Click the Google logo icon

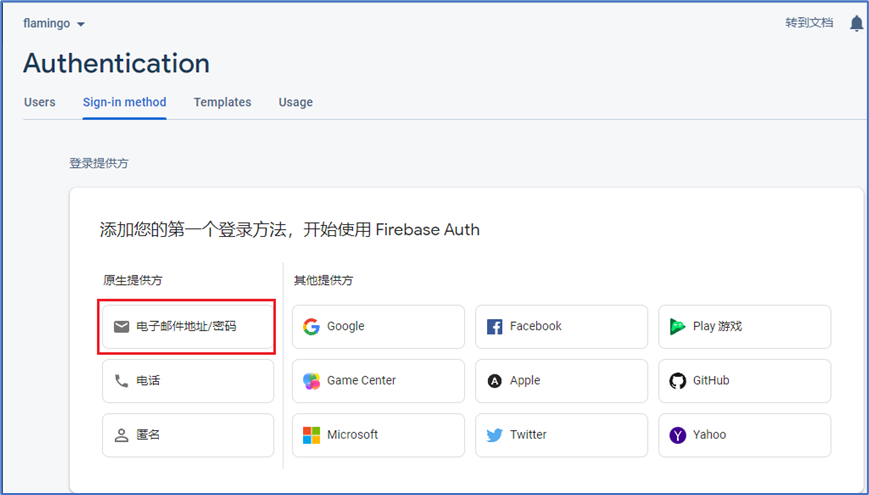311,326
